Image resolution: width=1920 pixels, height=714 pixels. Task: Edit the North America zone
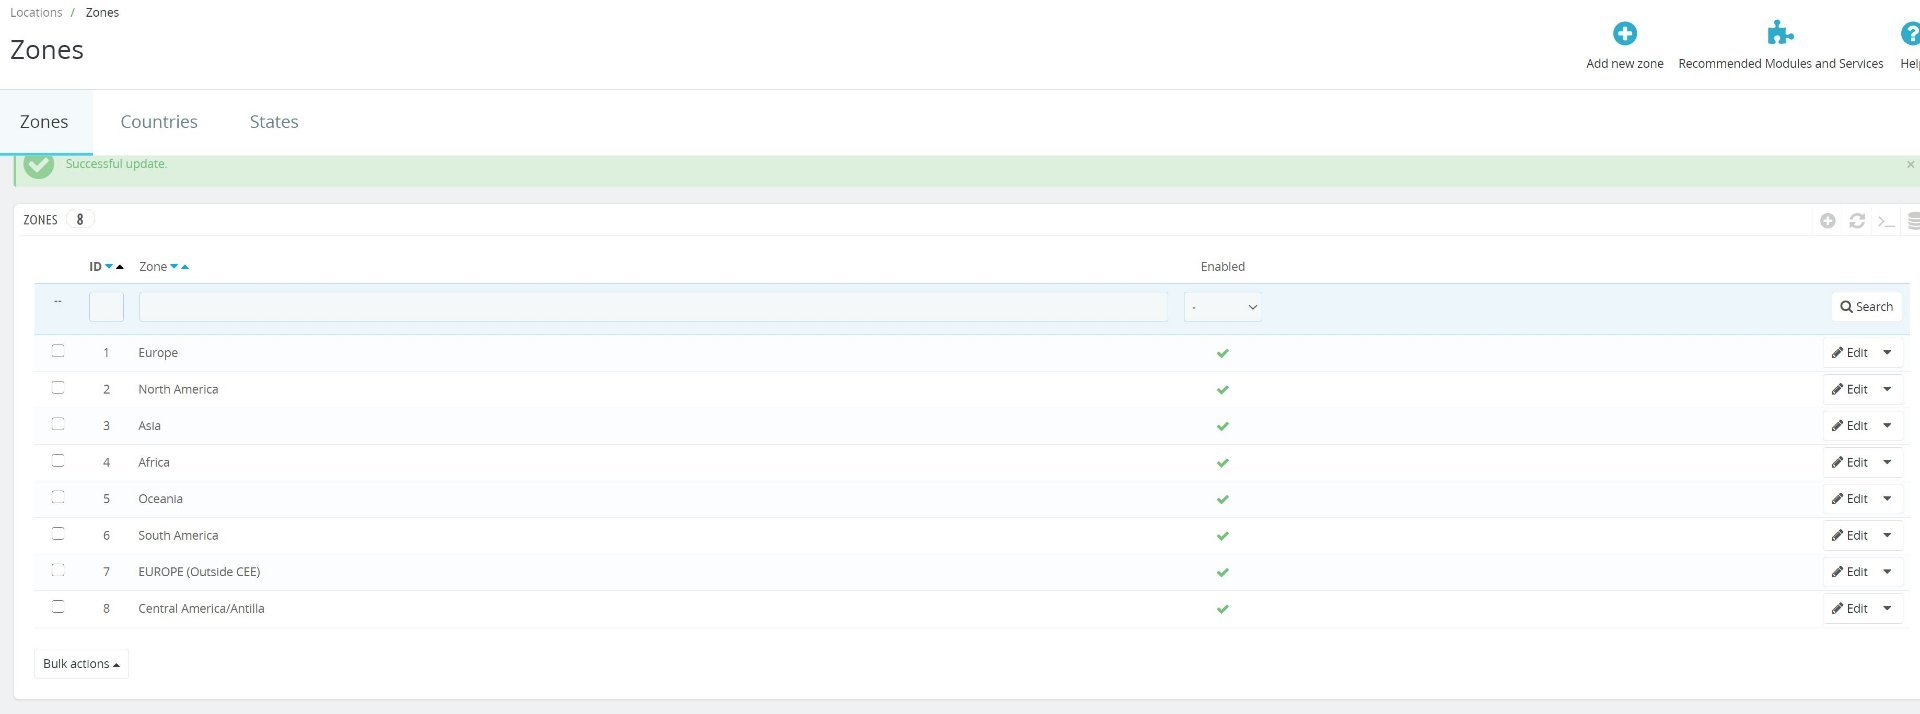pyautogui.click(x=1849, y=389)
